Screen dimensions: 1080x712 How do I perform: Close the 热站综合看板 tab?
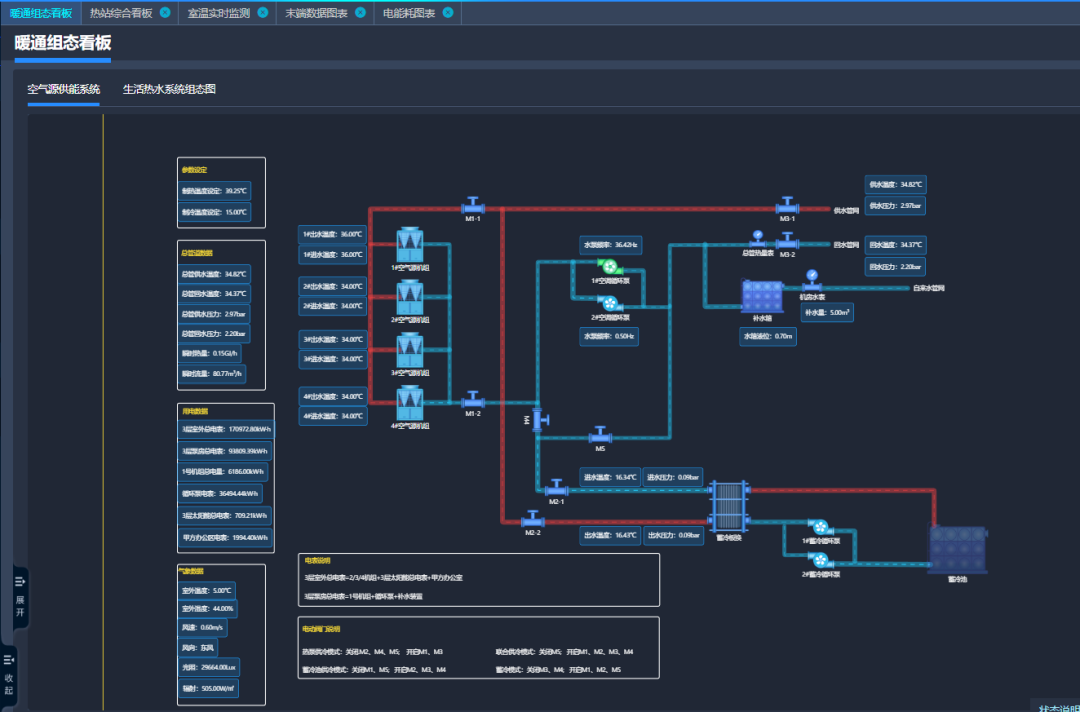165,13
